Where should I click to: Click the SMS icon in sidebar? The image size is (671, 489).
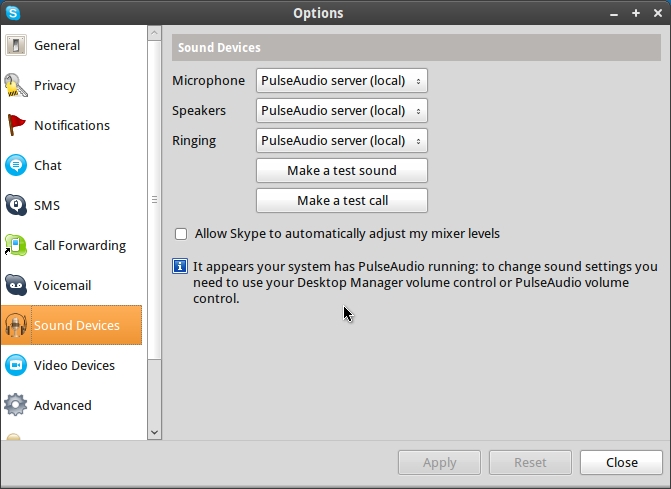pos(16,205)
